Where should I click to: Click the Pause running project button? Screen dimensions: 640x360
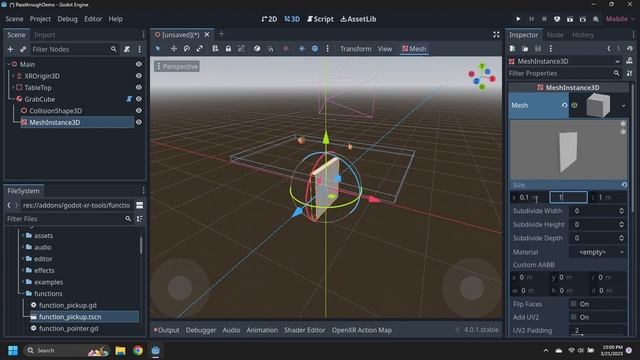[x=531, y=19]
